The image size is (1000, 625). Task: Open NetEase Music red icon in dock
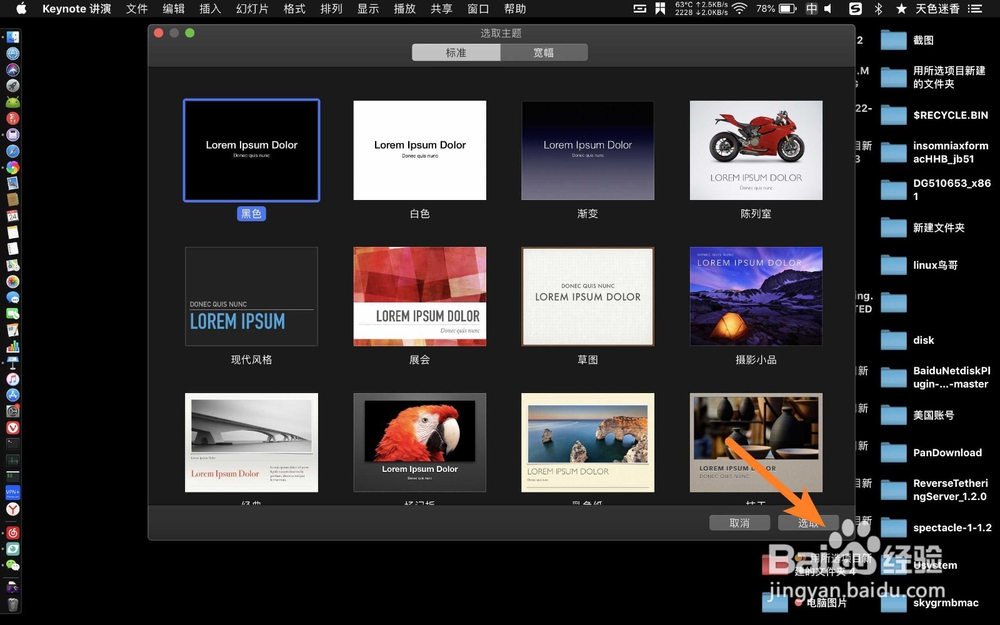pos(13,533)
